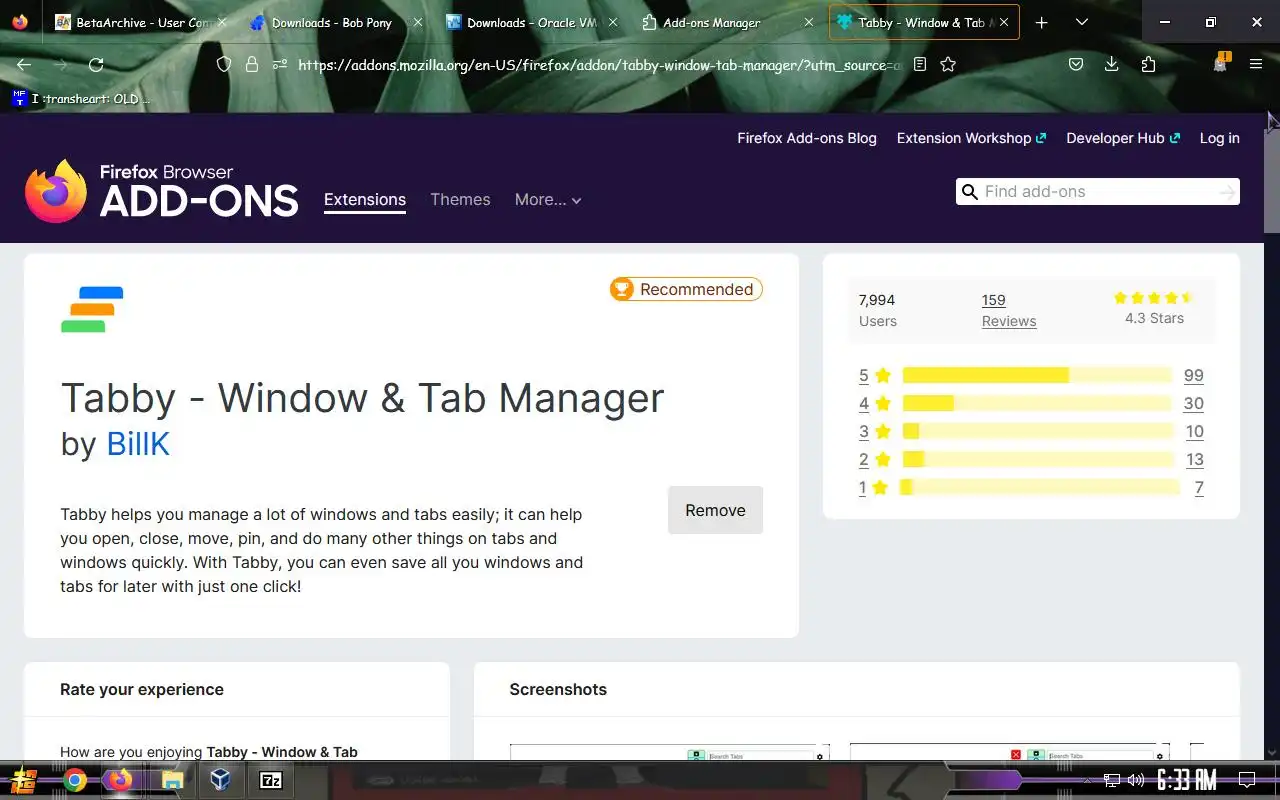Open first Tabby screenshot thumbnail
This screenshot has width=1280, height=800.
[670, 752]
